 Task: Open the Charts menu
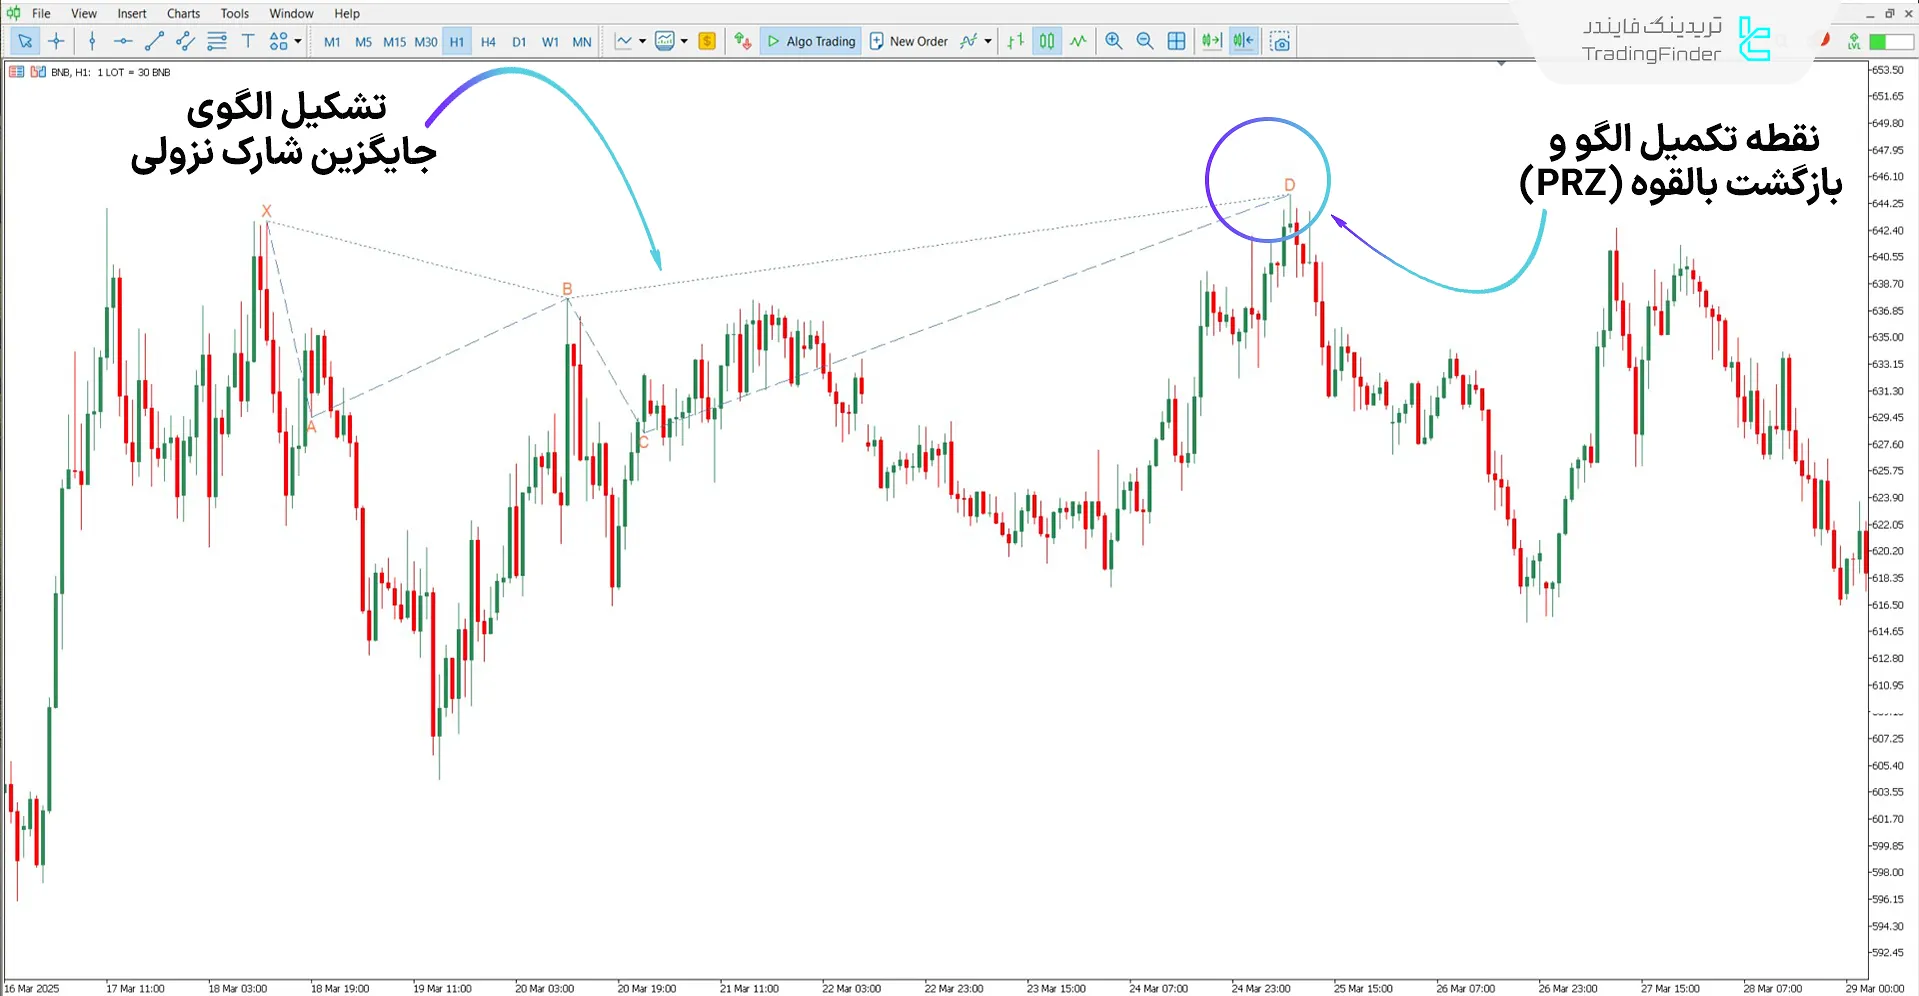point(183,13)
